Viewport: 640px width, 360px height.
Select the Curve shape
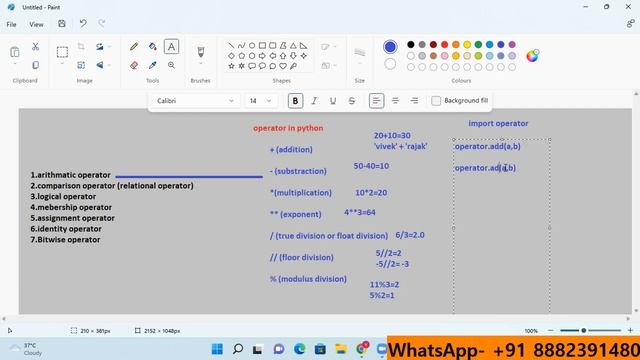tap(242, 45)
